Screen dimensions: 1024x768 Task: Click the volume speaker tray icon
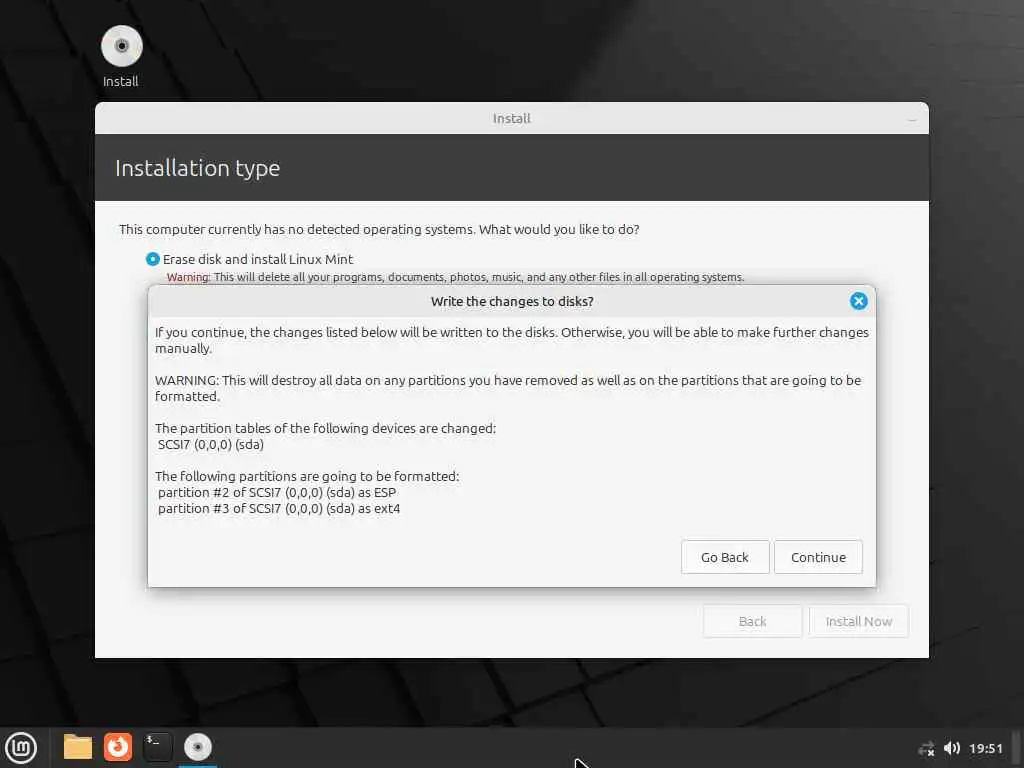tap(952, 748)
